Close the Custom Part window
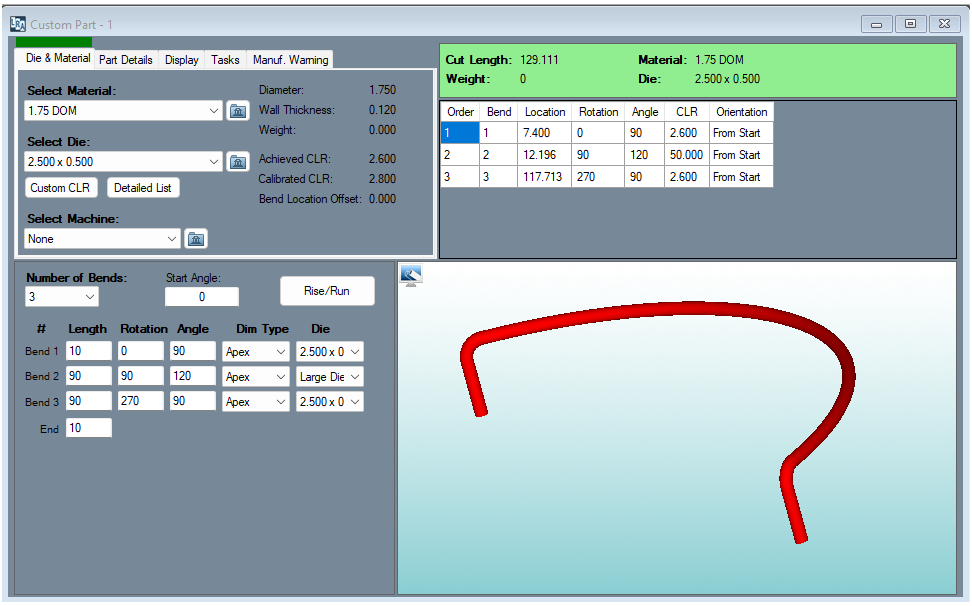This screenshot has width=972, height=606. (x=944, y=24)
